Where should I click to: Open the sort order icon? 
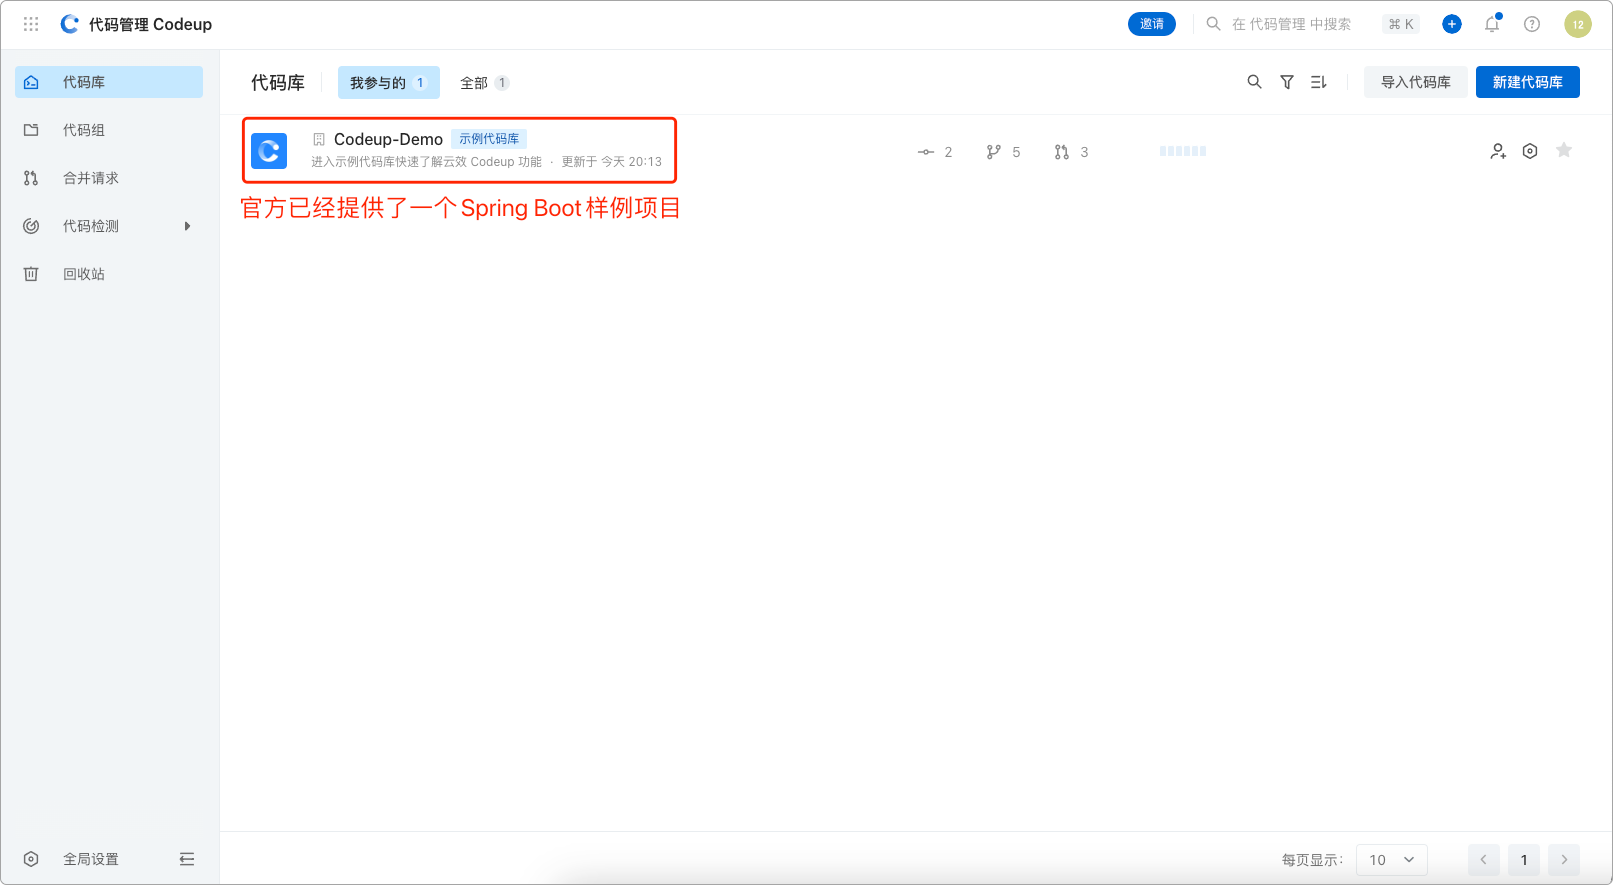[x=1319, y=82]
